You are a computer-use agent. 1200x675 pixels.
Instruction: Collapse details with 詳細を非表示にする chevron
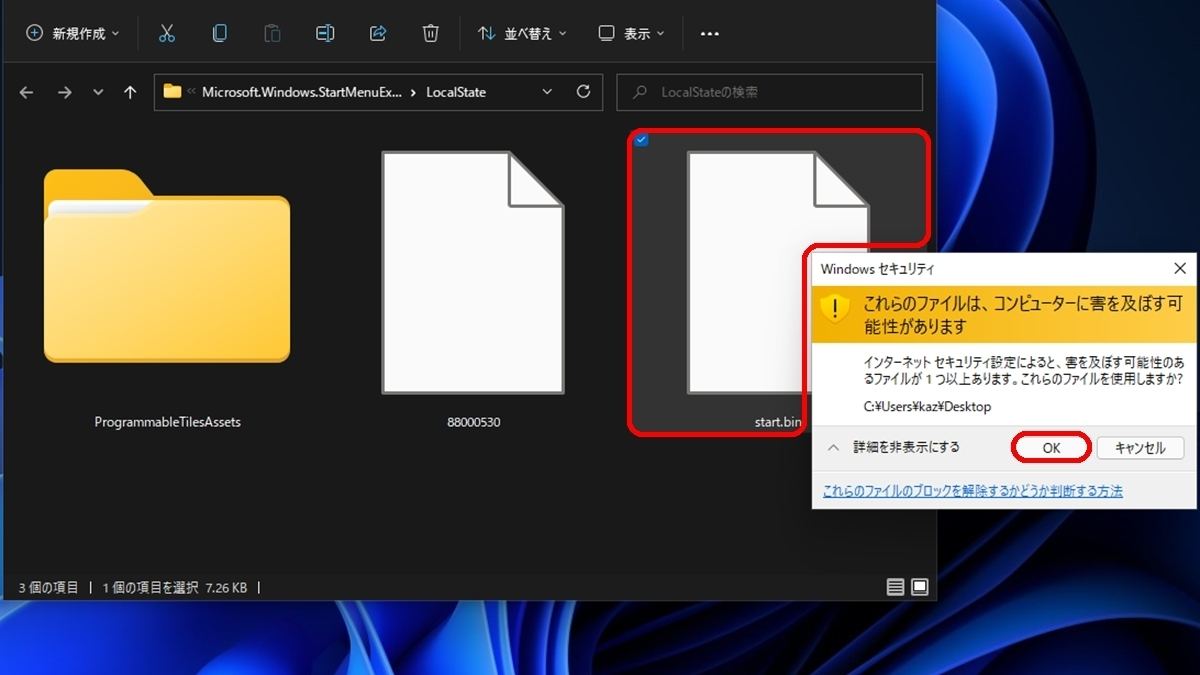(833, 448)
